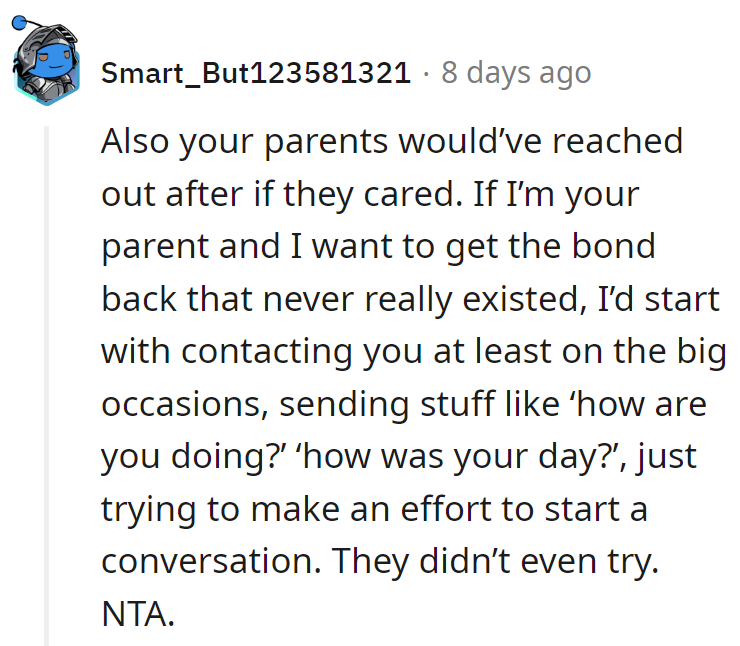Click the '8 days ago' timestamp

point(516,73)
